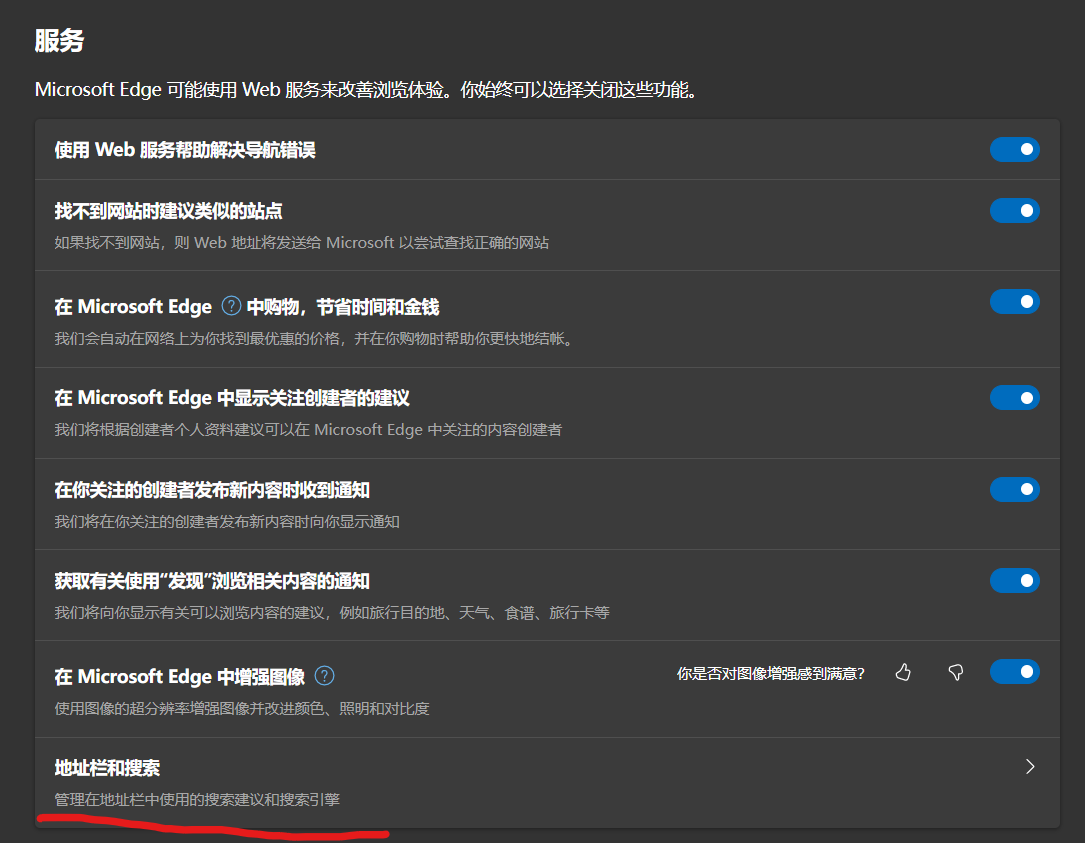Give thumbs down for image enhancement feedback
The height and width of the screenshot is (843, 1085).
click(x=955, y=673)
